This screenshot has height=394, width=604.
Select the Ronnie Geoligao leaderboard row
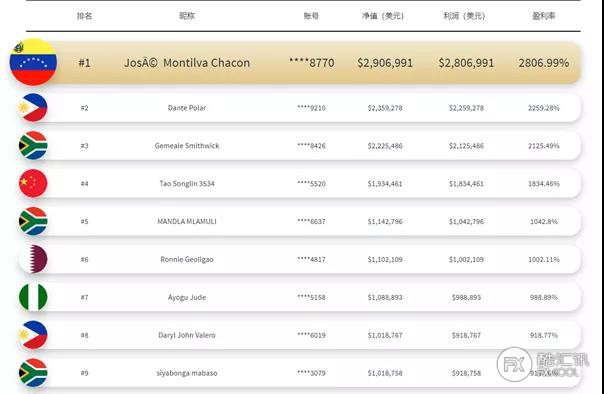[x=300, y=259]
